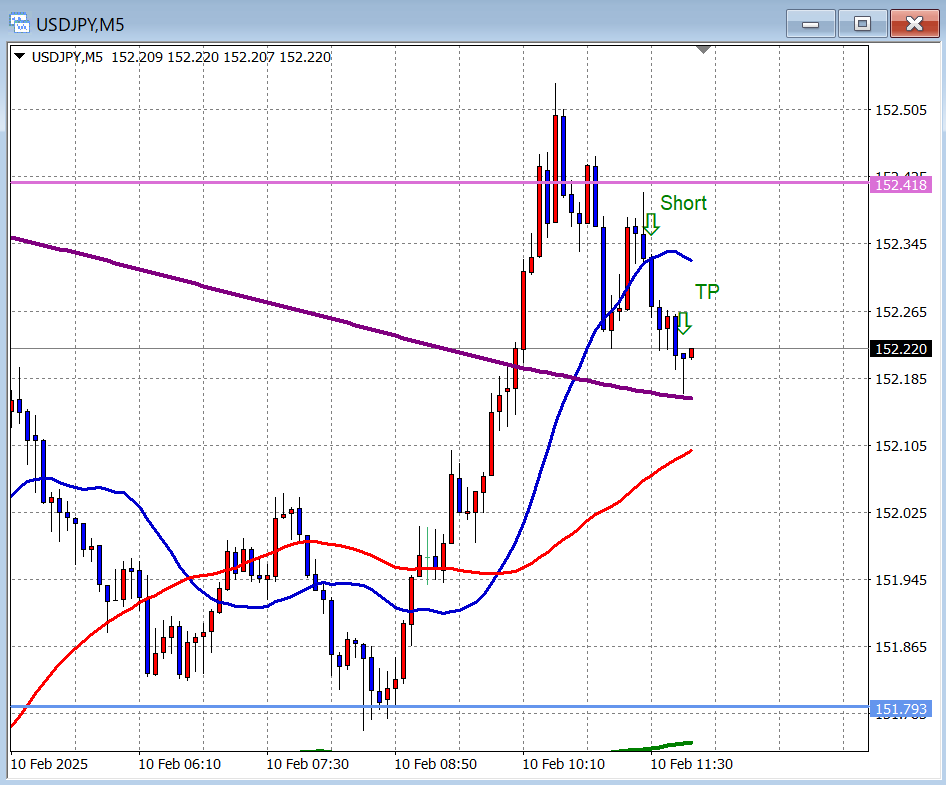Screen dimensions: 946x785
Task: Select the "Short" text label
Action: (x=683, y=203)
